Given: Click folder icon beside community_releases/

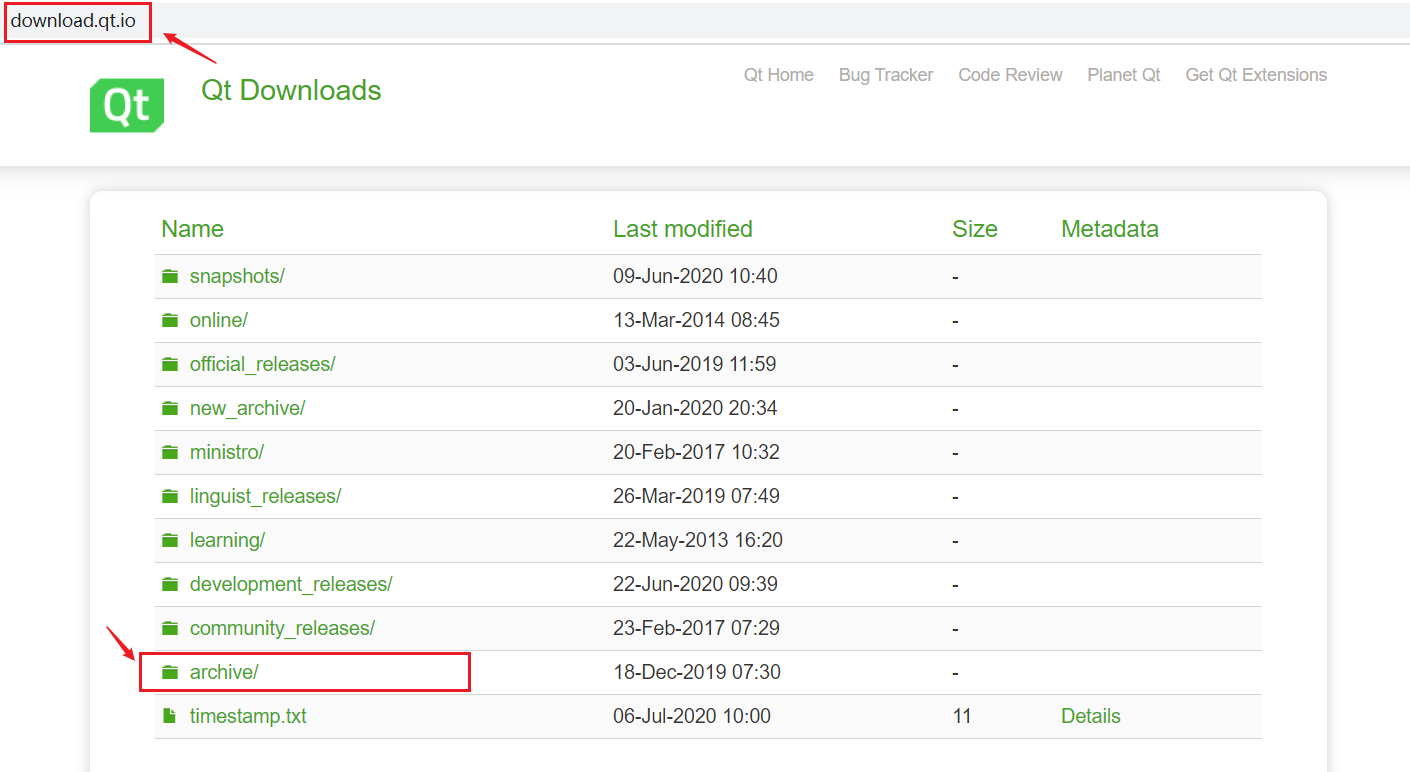Looking at the screenshot, I should 170,628.
